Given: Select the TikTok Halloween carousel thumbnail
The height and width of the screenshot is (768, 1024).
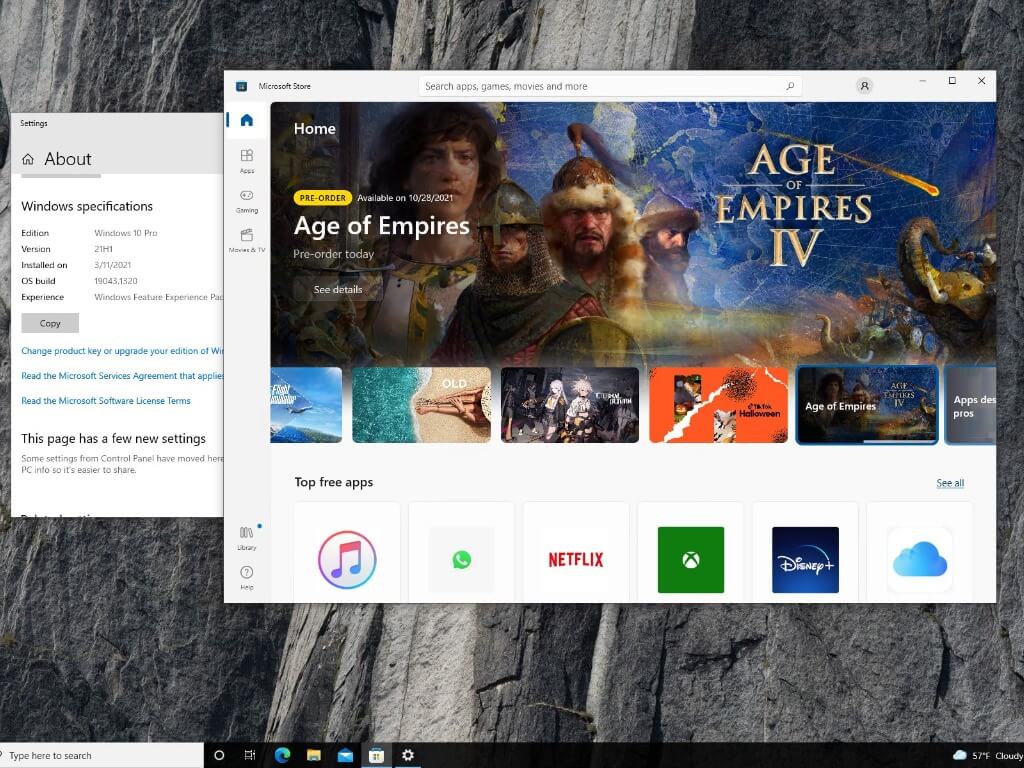Looking at the screenshot, I should (718, 405).
